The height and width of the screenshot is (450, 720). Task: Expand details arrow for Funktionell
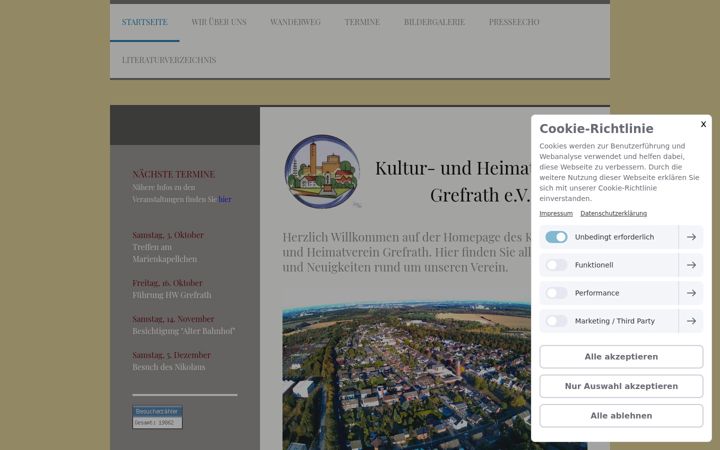[x=691, y=265]
